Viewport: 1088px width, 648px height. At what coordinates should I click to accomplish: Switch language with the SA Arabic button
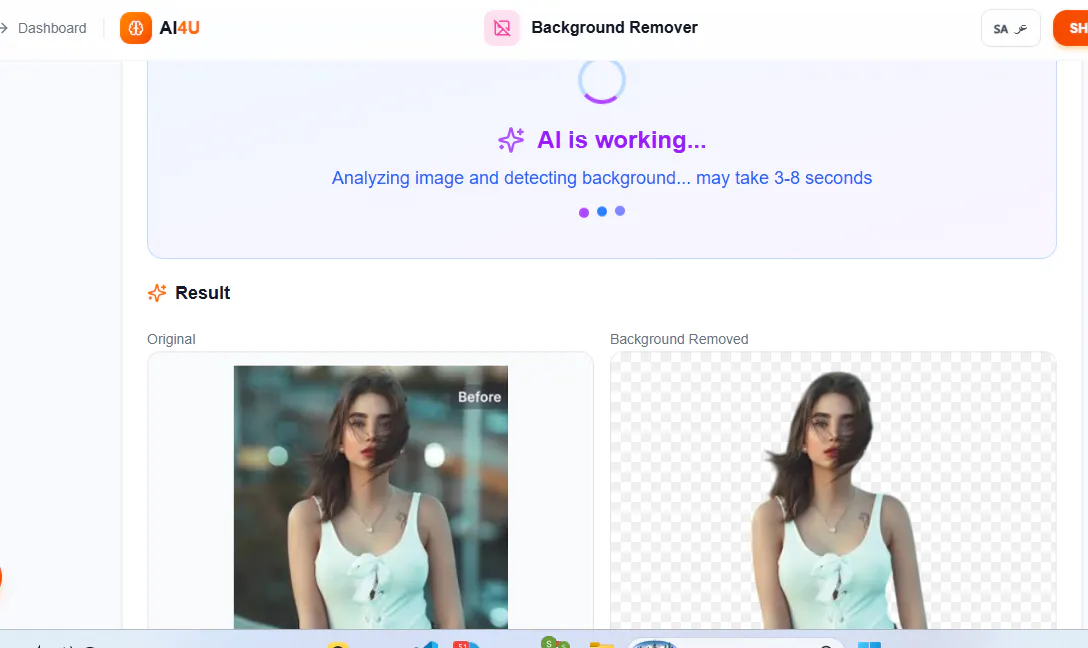pos(1010,28)
